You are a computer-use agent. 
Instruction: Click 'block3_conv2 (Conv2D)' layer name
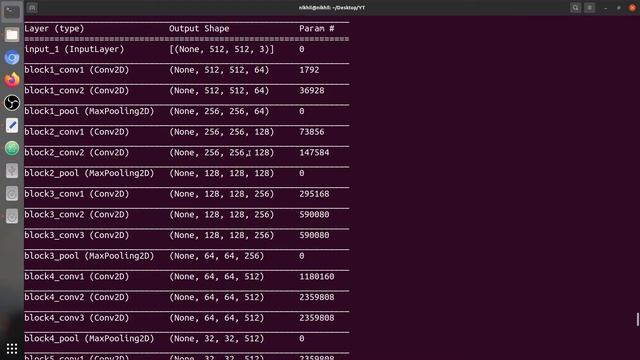pyautogui.click(x=77, y=214)
